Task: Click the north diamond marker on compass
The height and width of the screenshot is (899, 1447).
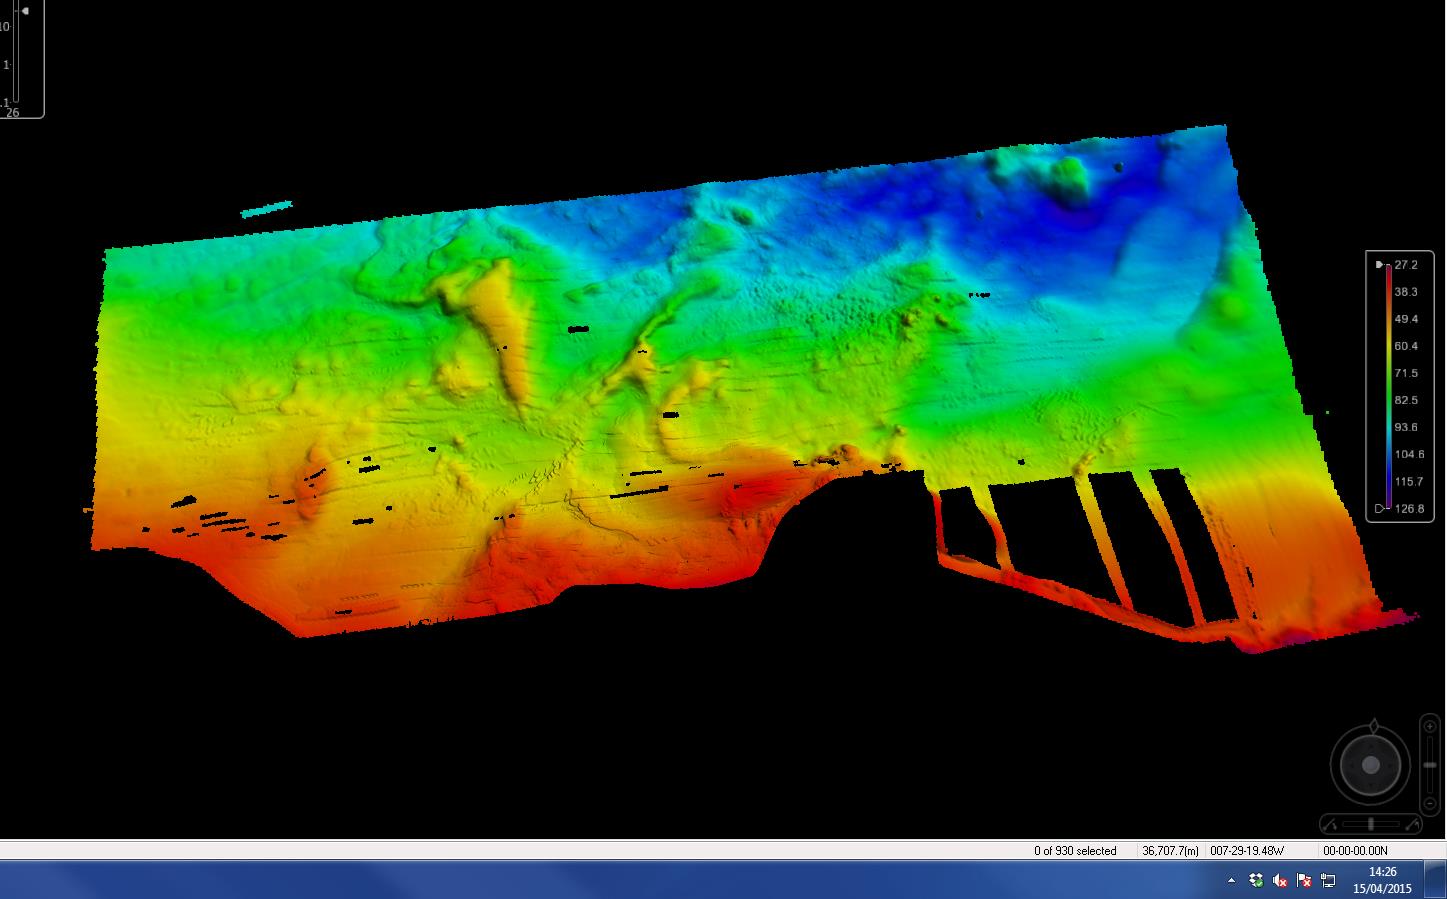Action: tap(1374, 725)
